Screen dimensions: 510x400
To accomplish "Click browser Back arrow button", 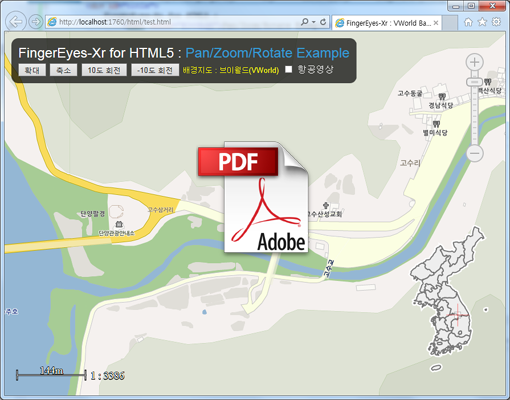I will tap(16, 22).
